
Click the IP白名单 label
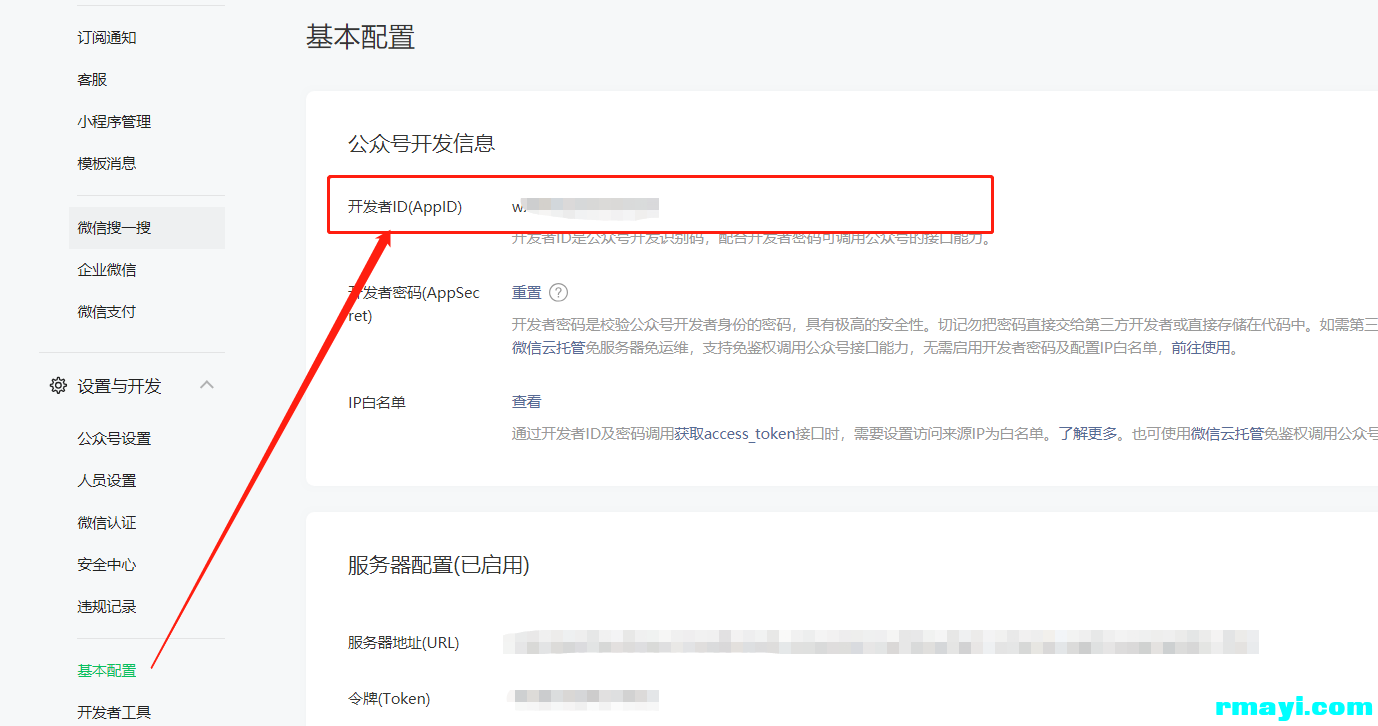point(377,403)
